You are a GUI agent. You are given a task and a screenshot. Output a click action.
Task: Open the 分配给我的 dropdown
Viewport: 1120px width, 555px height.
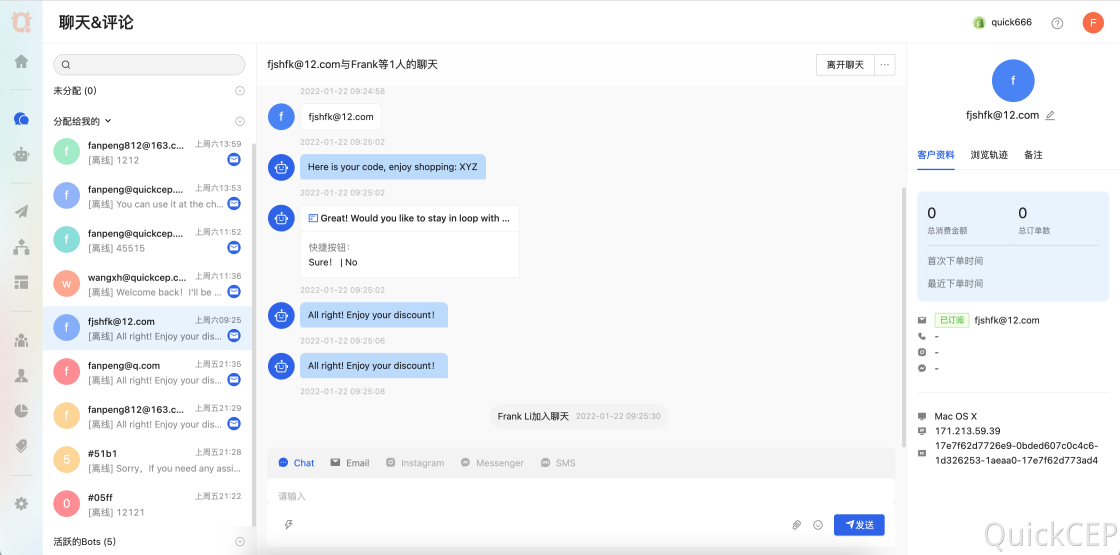coord(83,121)
